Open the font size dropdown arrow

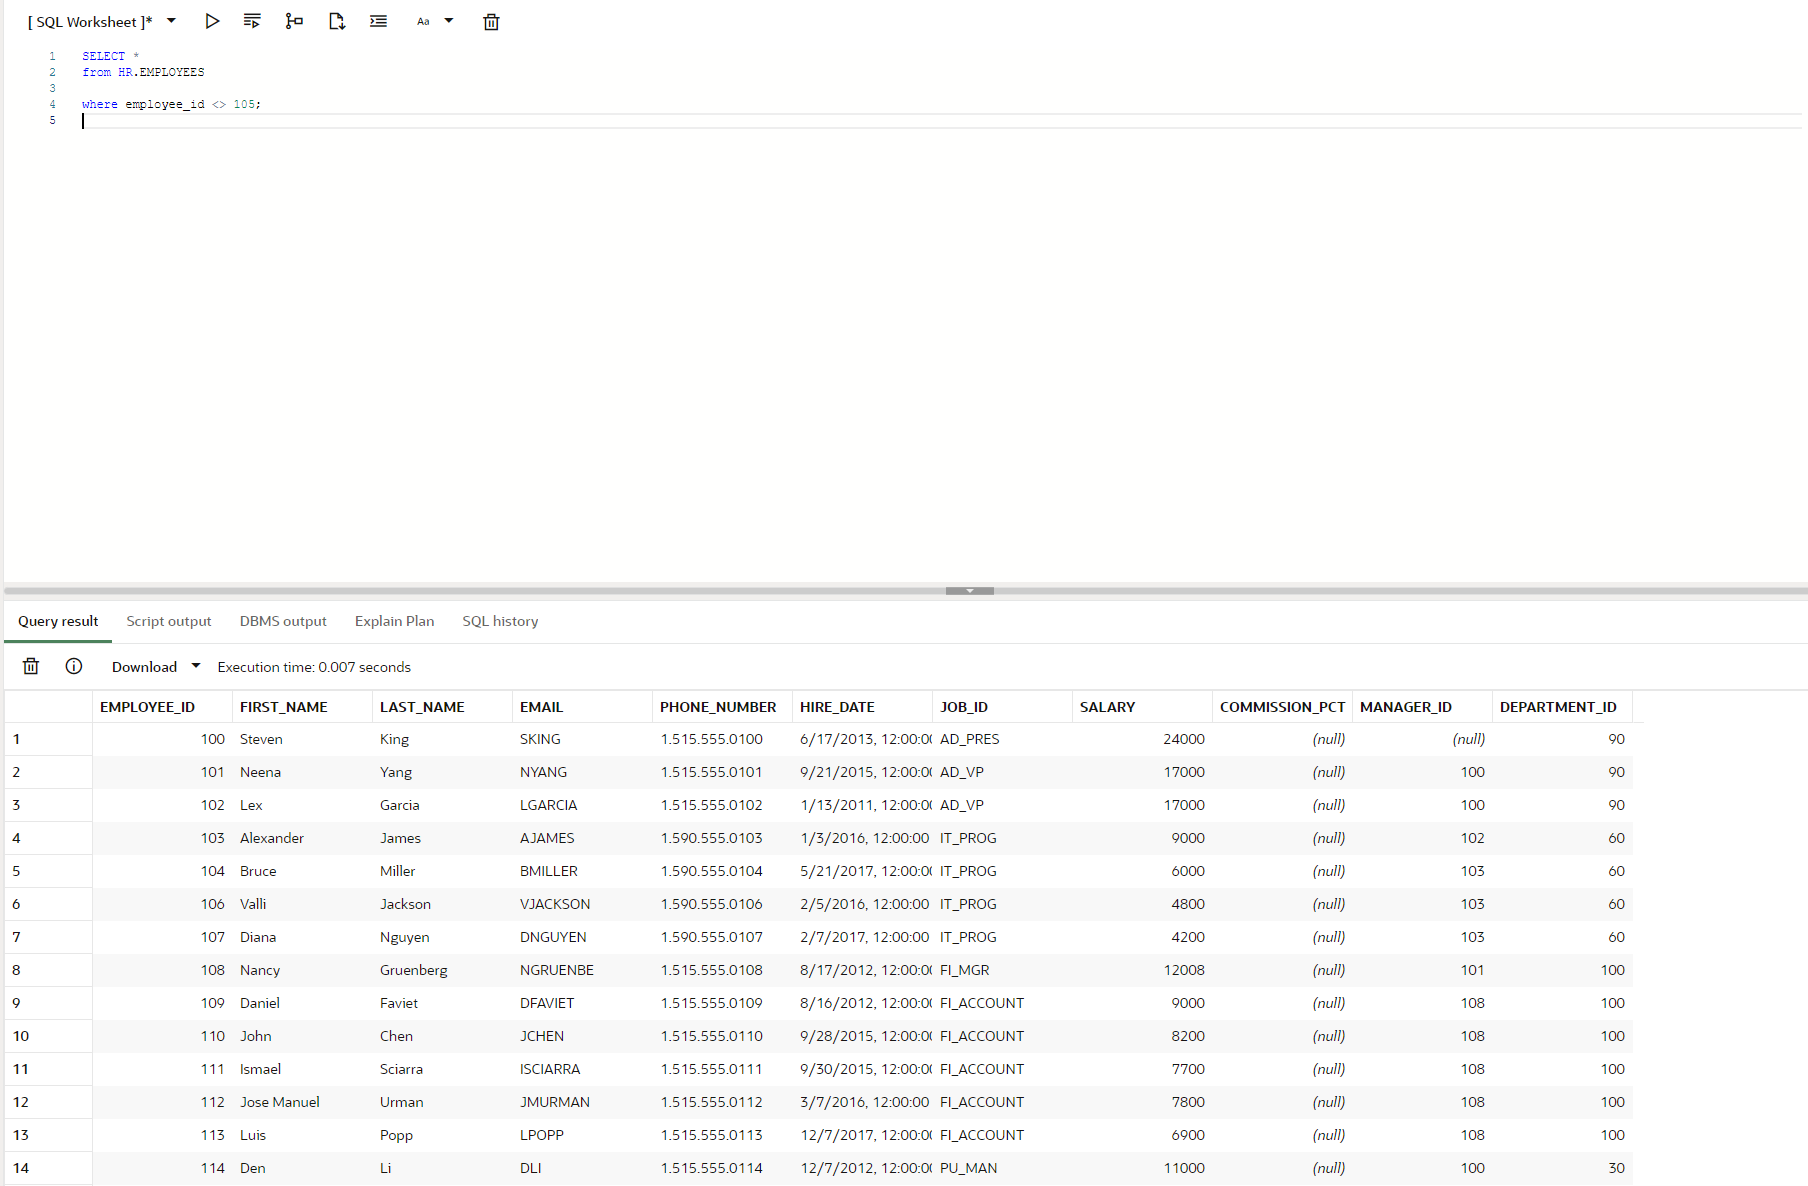click(449, 21)
